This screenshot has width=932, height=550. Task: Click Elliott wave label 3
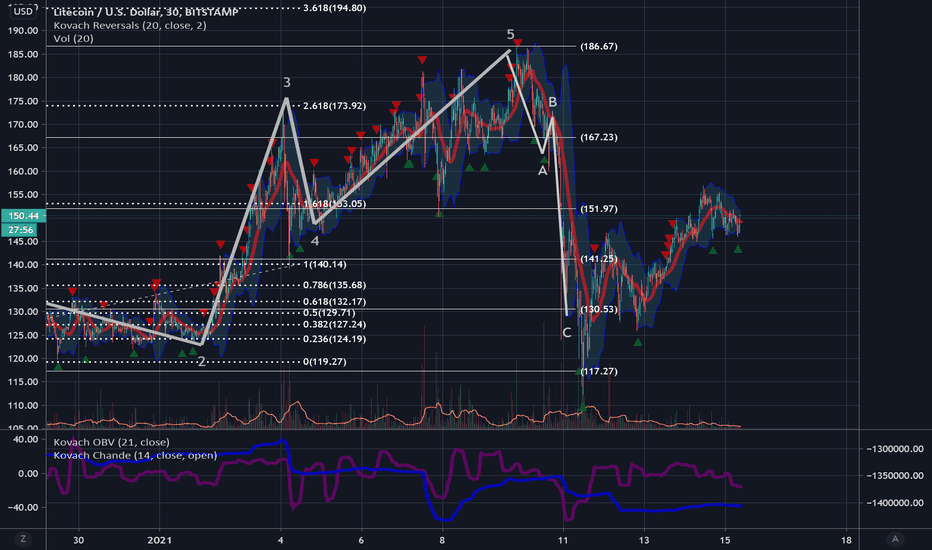pos(286,83)
